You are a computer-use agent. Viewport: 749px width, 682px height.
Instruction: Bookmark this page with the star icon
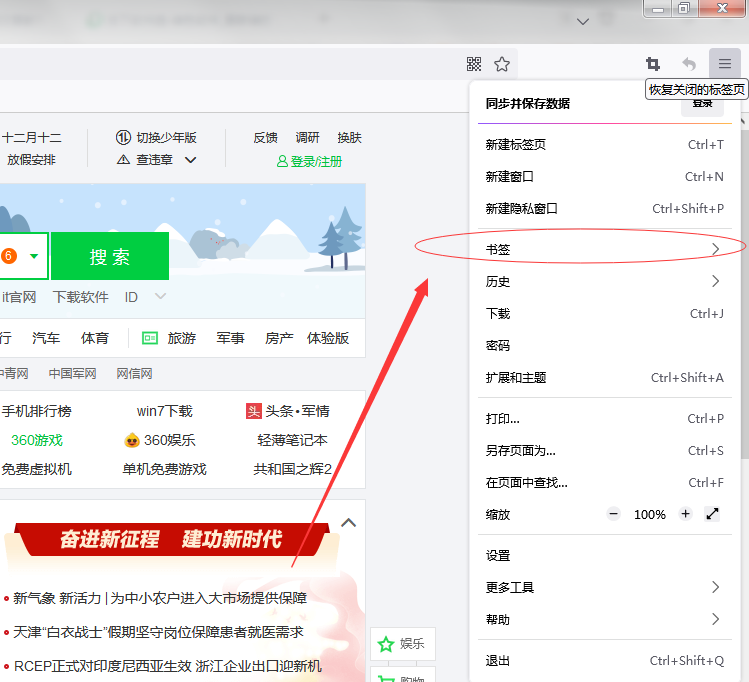(x=502, y=64)
